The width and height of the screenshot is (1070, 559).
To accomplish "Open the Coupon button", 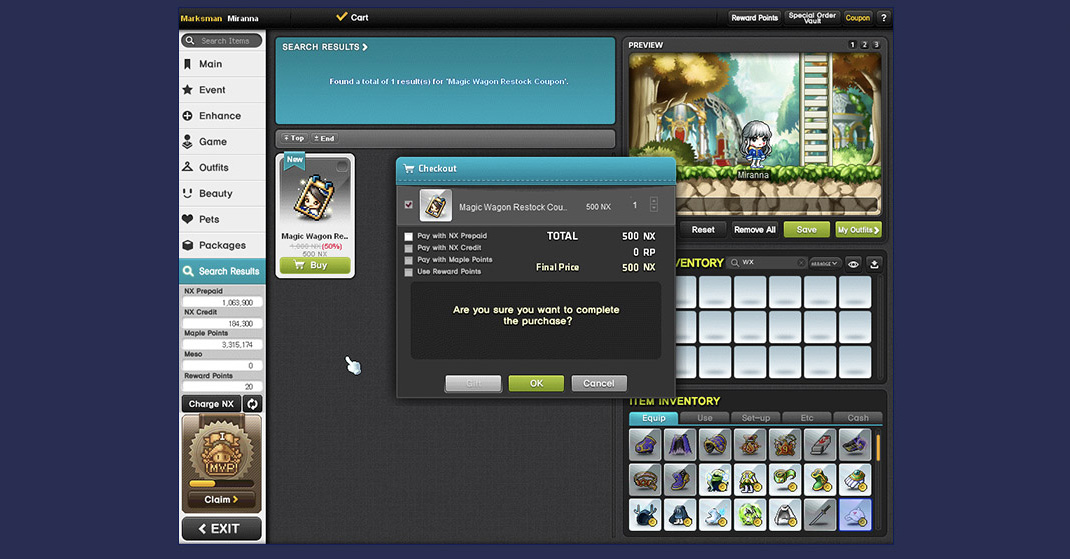I will pyautogui.click(x=858, y=18).
